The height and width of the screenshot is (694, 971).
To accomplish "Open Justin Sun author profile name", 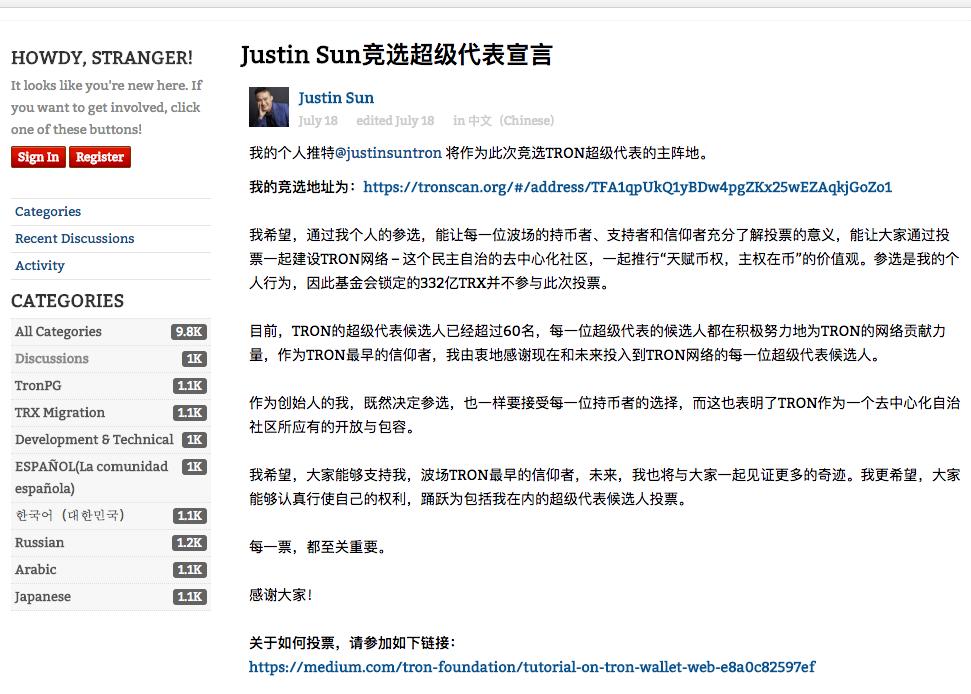I will point(336,98).
